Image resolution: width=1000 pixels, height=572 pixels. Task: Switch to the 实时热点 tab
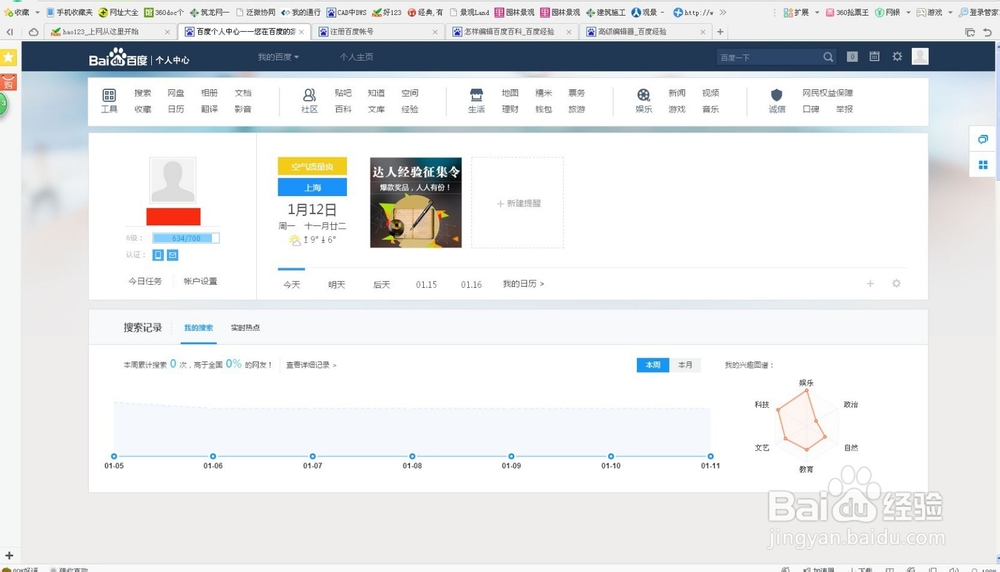[x=246, y=328]
